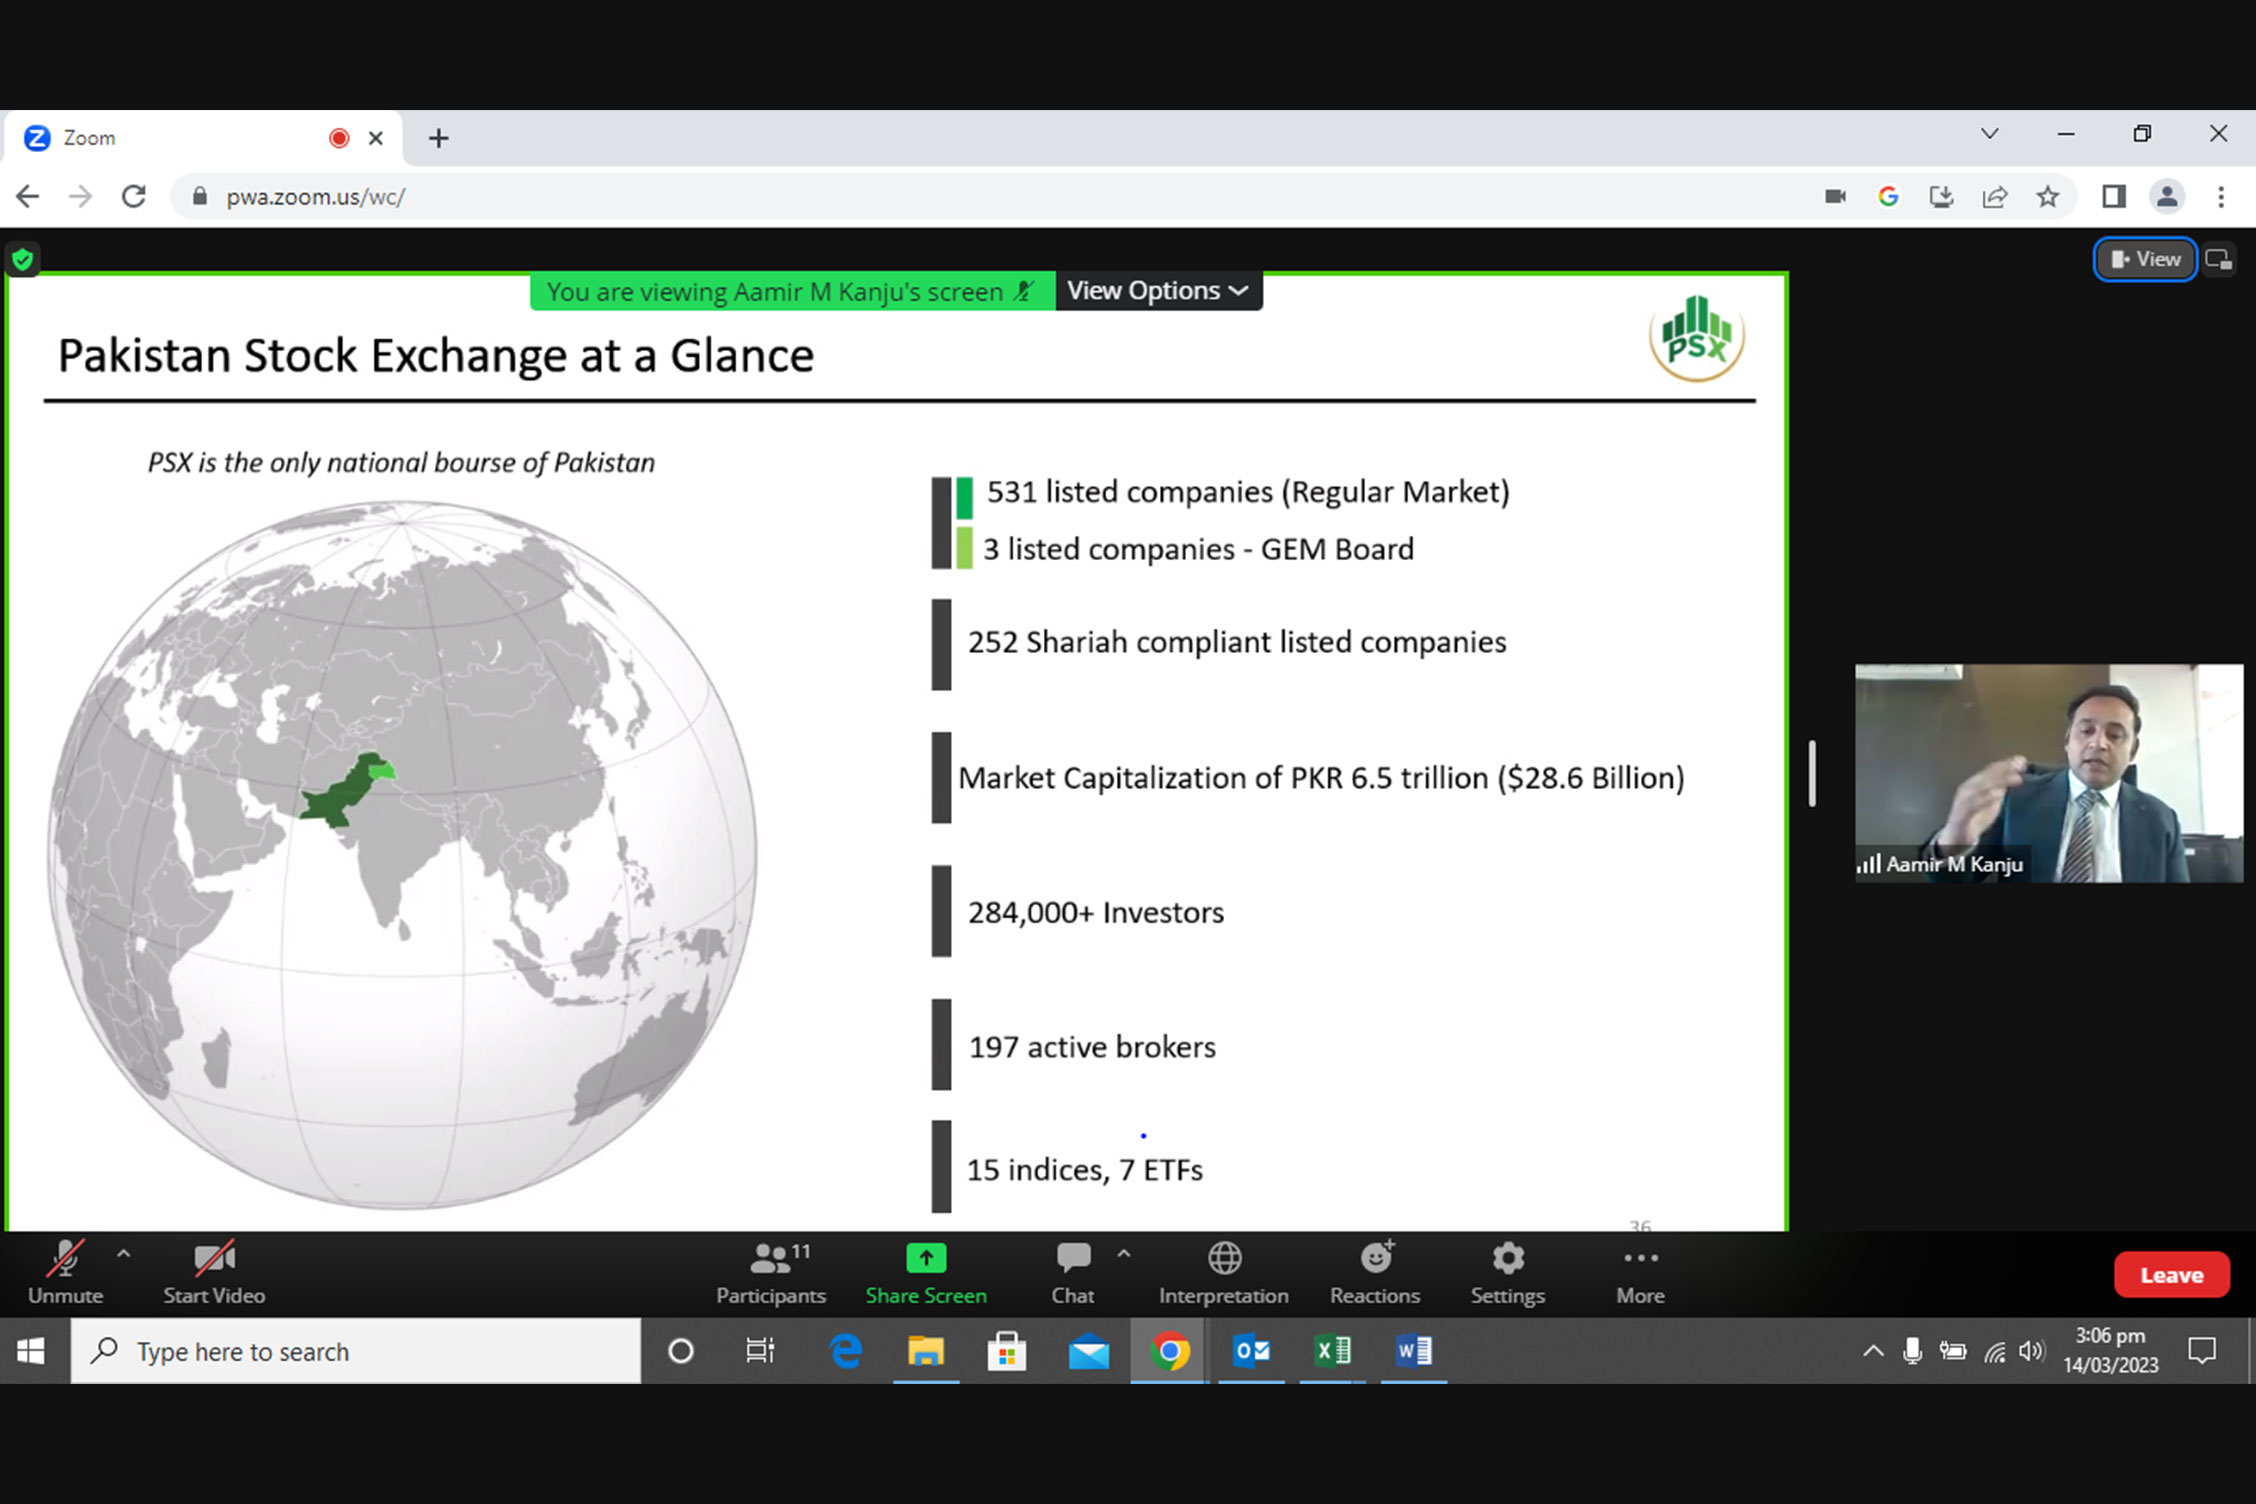Open volume speaker tray icon
The image size is (2256, 1504).
click(2031, 1351)
